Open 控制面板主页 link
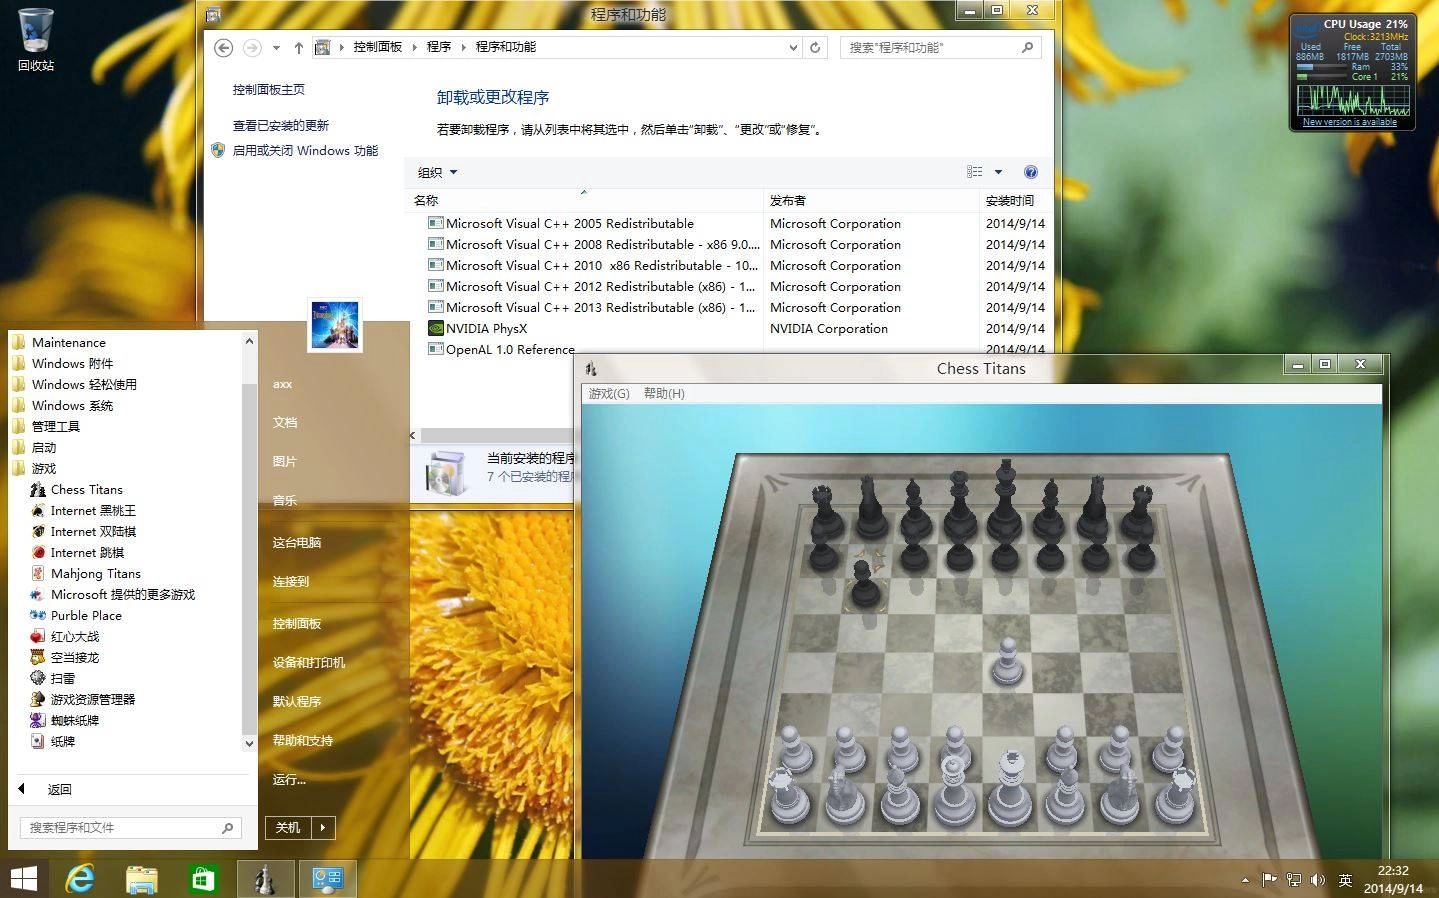Viewport: 1439px width, 898px height. [269, 89]
